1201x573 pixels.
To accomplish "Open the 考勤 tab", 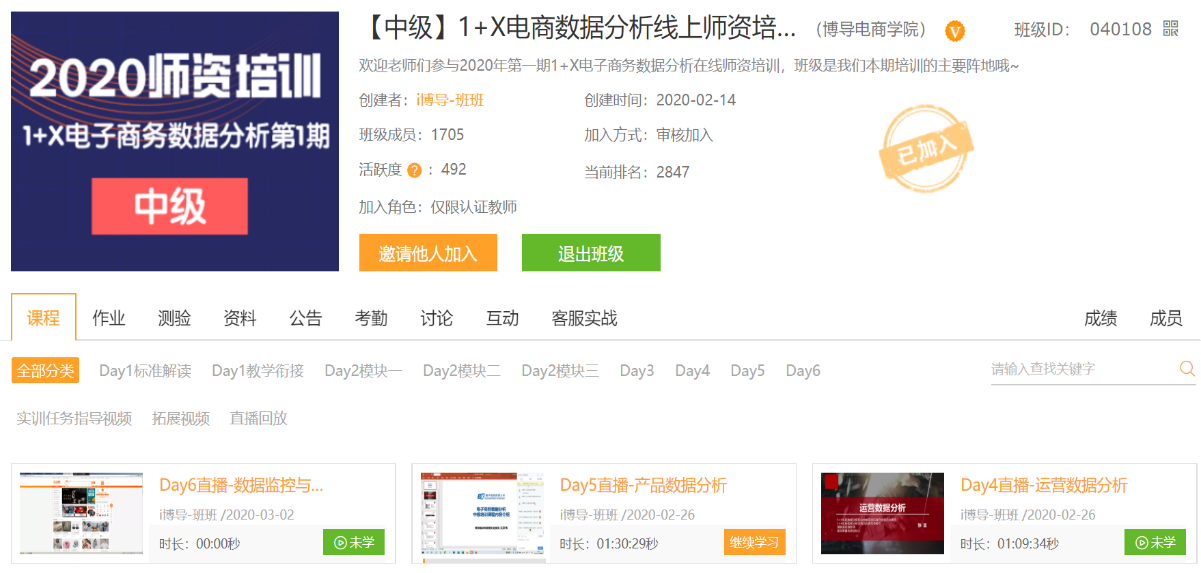I will [x=371, y=318].
